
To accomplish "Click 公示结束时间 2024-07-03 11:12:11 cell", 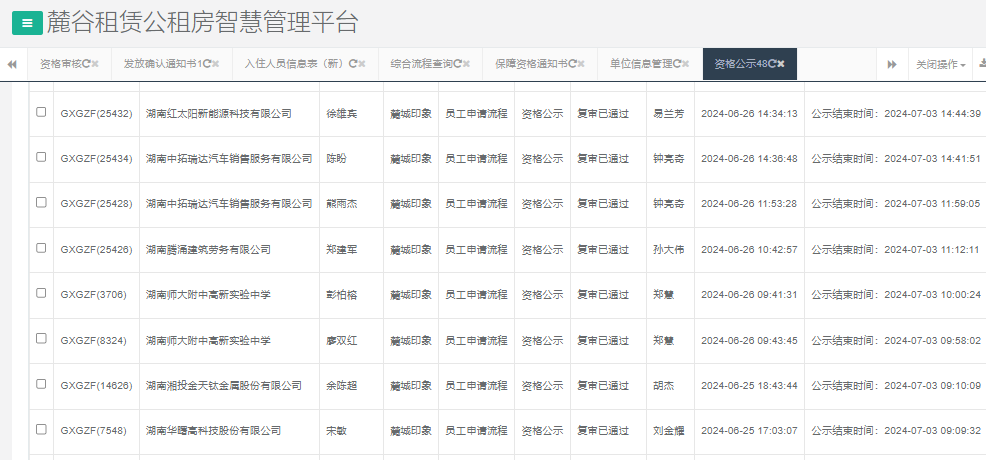I will pyautogui.click(x=895, y=249).
